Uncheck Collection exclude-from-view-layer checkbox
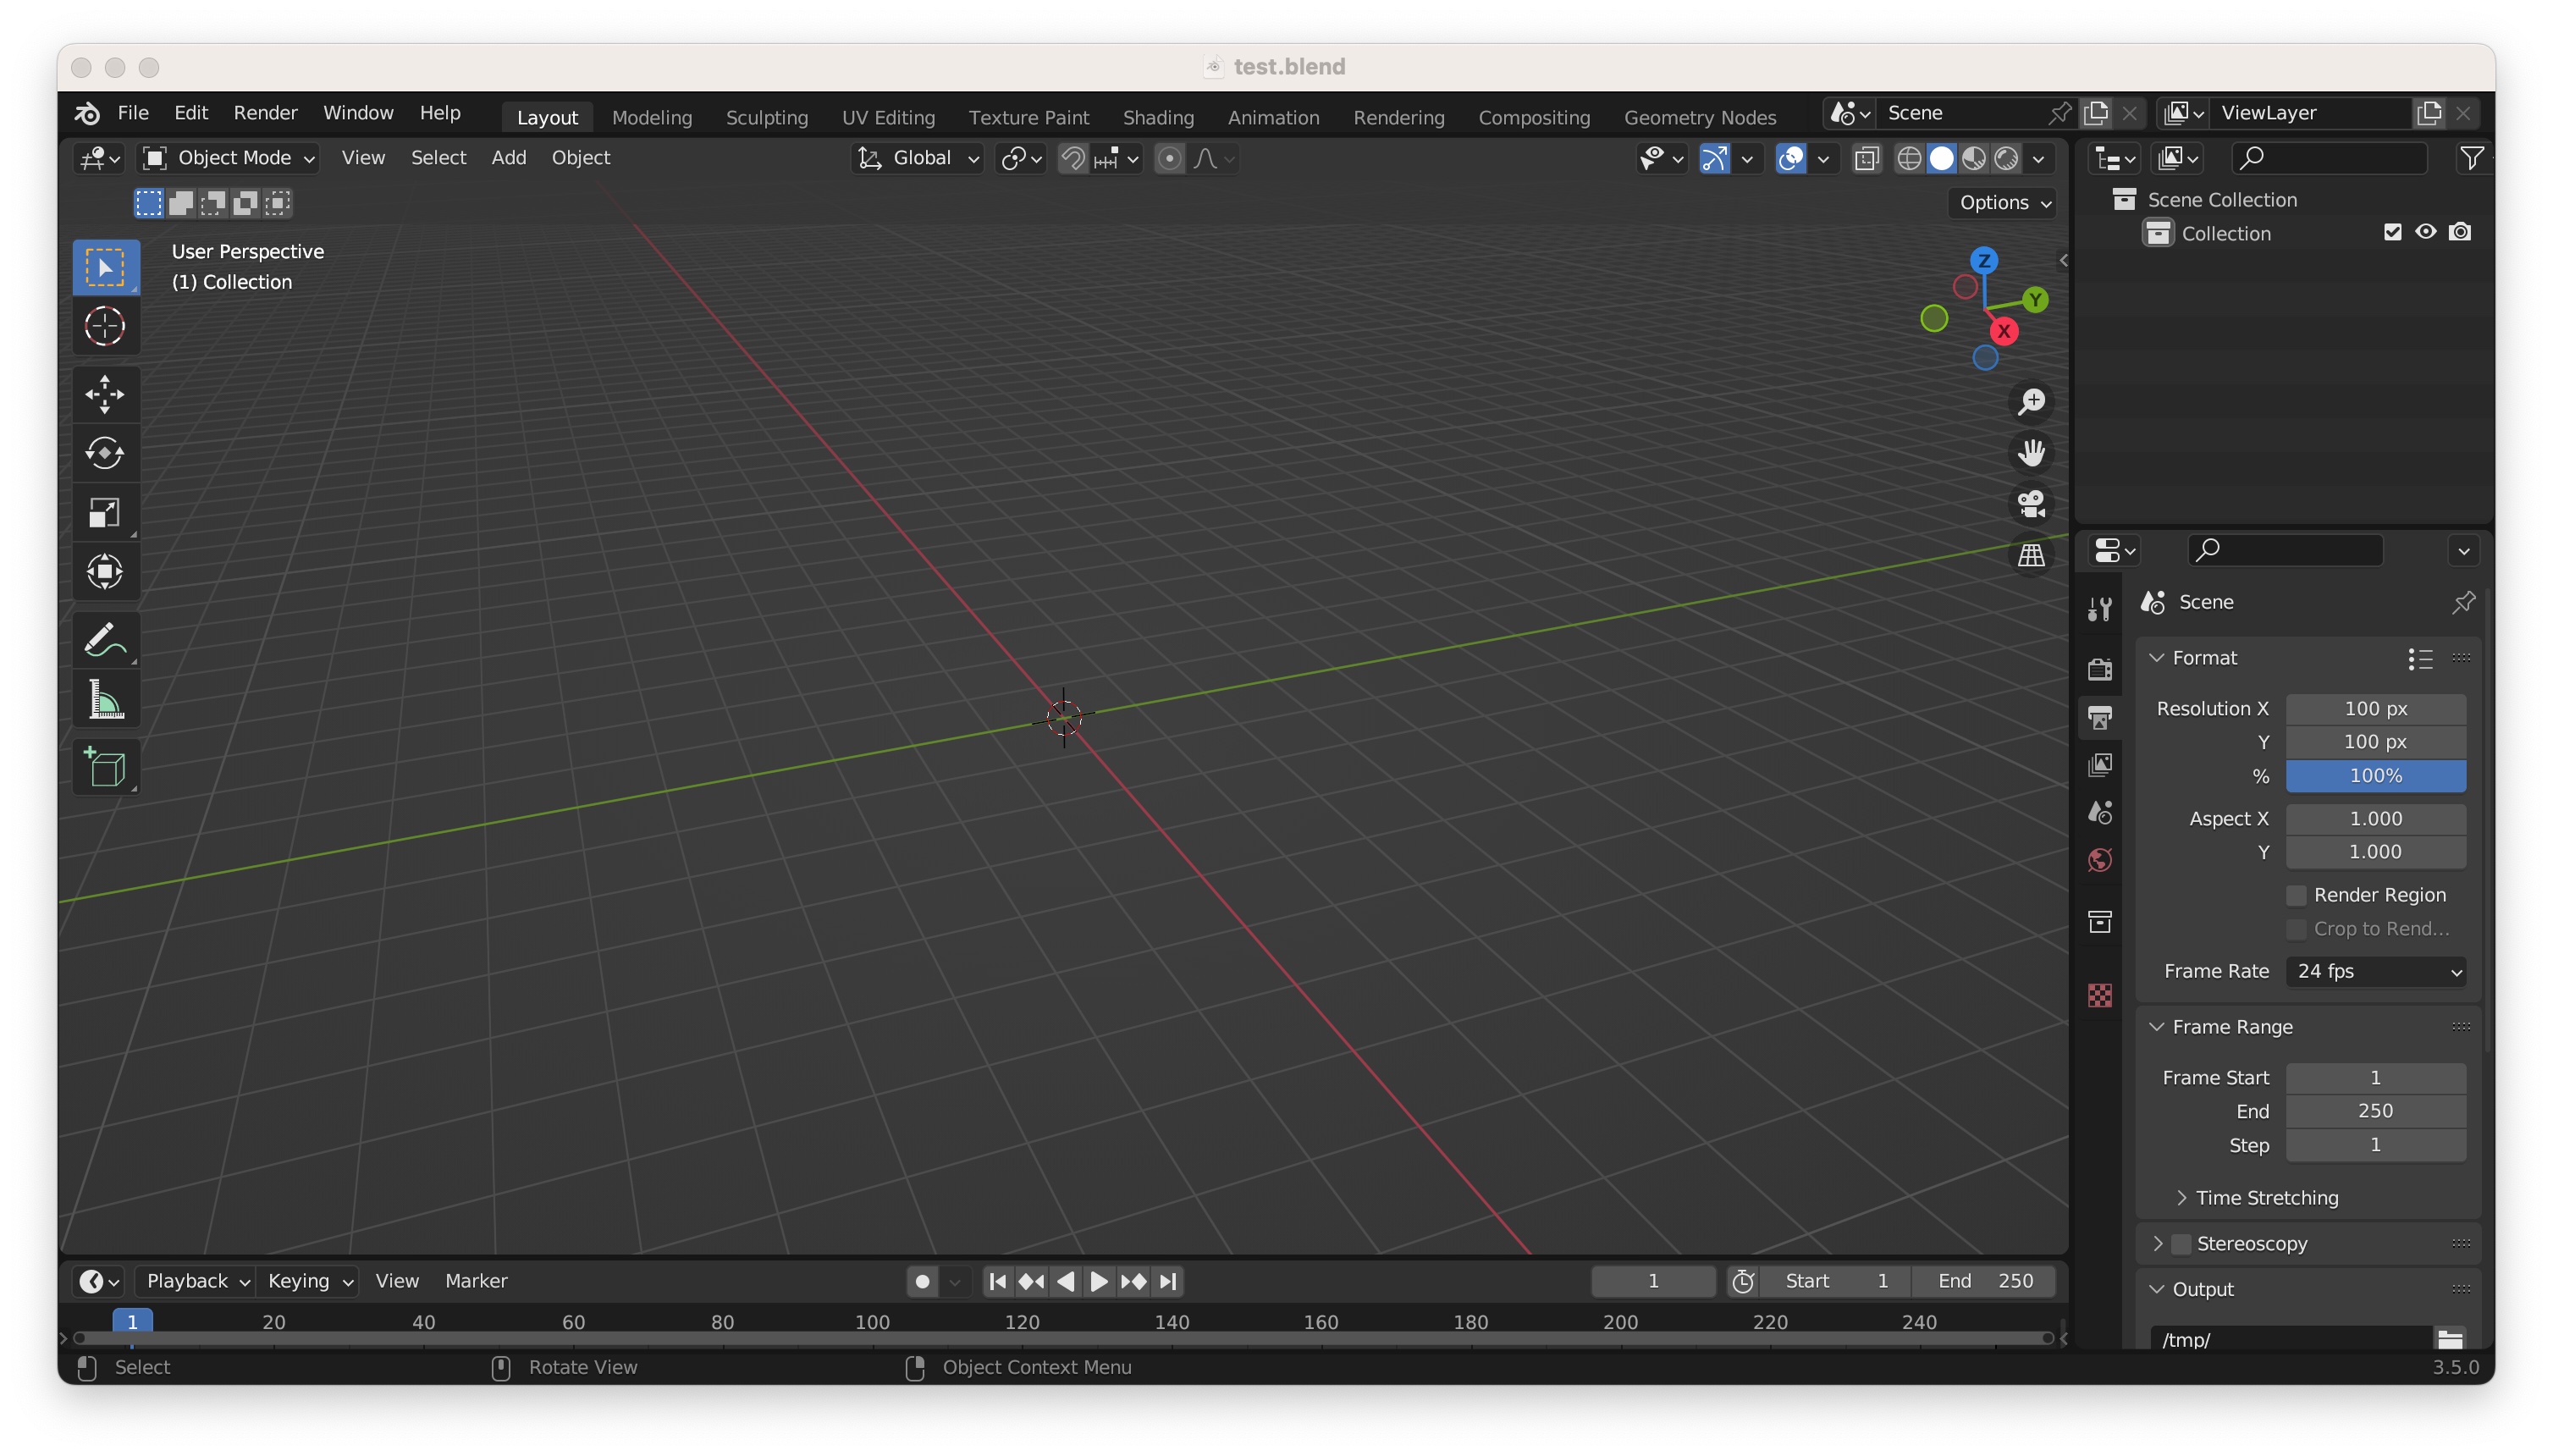This screenshot has width=2553, height=1456. tap(2392, 232)
